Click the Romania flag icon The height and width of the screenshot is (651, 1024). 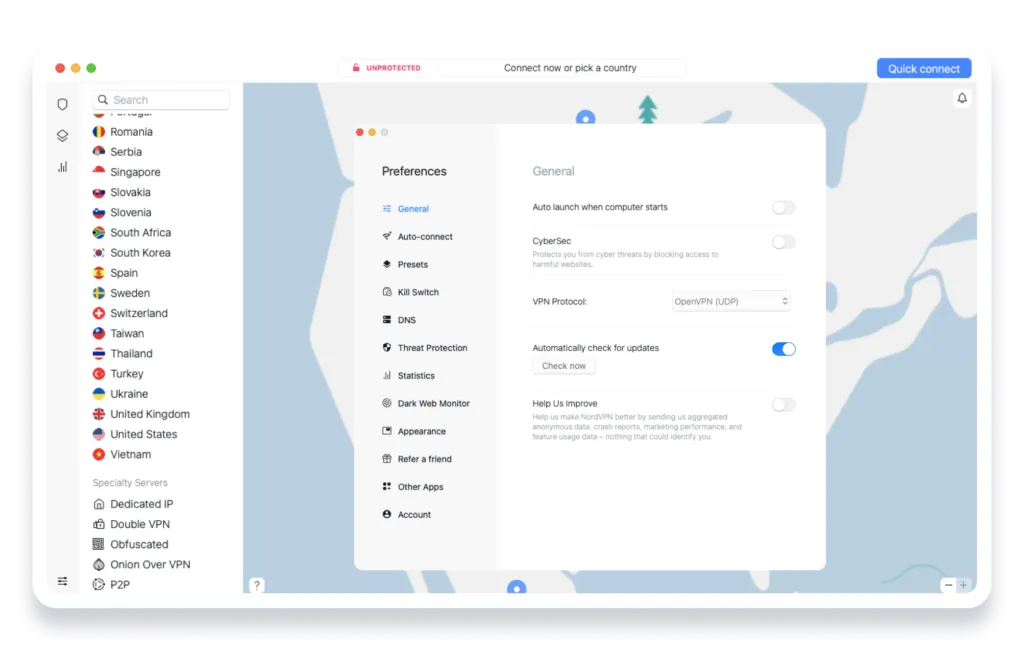(x=99, y=131)
